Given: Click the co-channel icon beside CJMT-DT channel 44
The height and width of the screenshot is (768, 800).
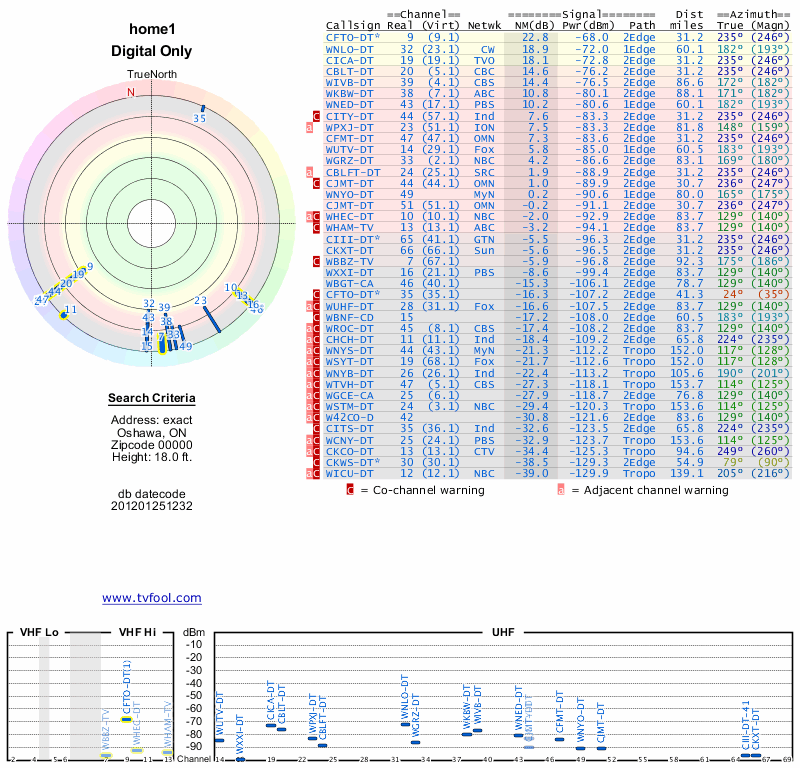Looking at the screenshot, I should tap(317, 183).
